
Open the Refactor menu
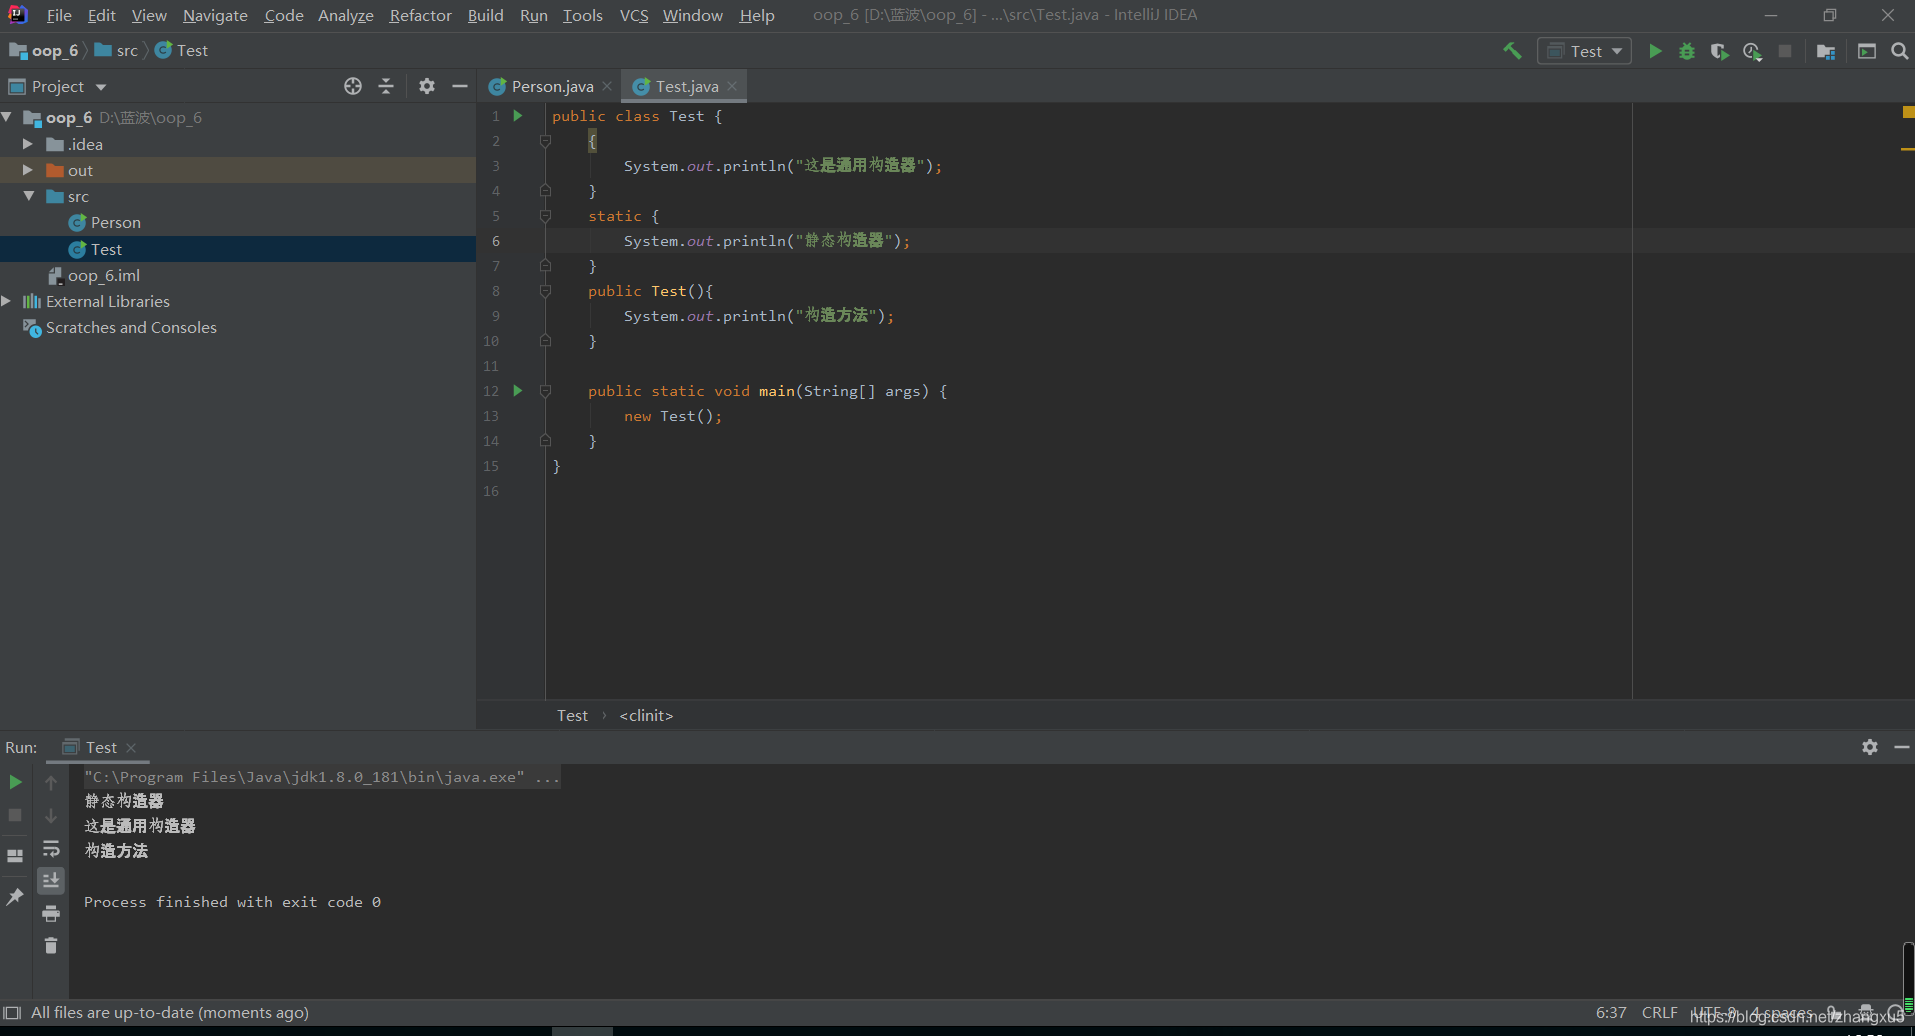coord(420,15)
